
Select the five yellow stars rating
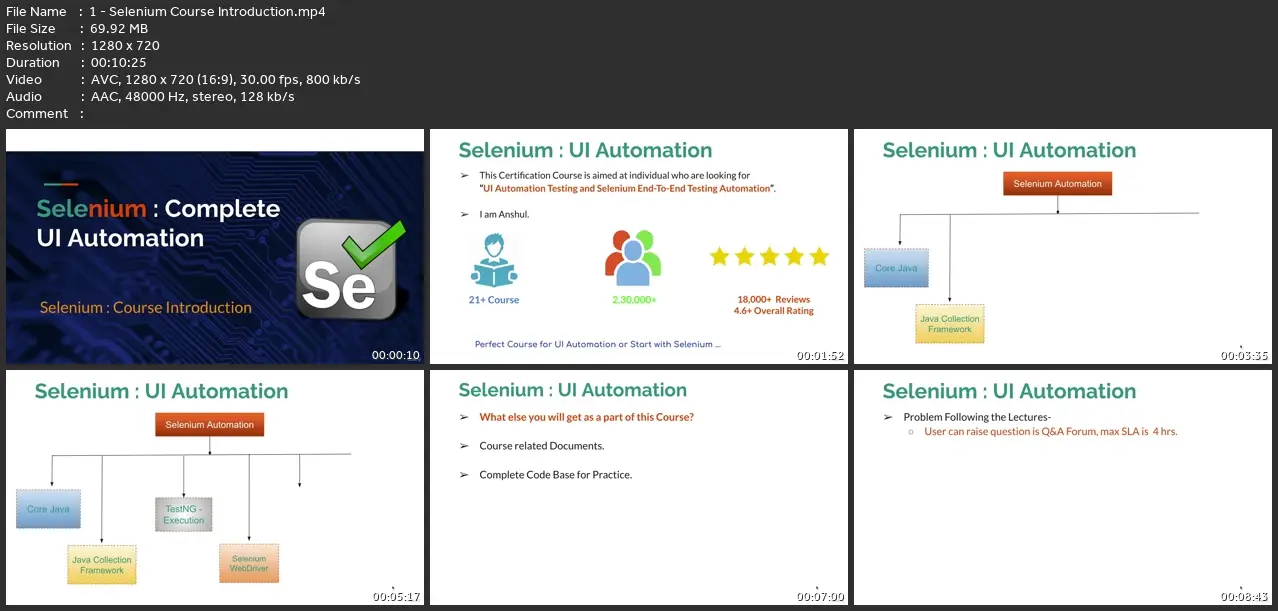coord(769,257)
